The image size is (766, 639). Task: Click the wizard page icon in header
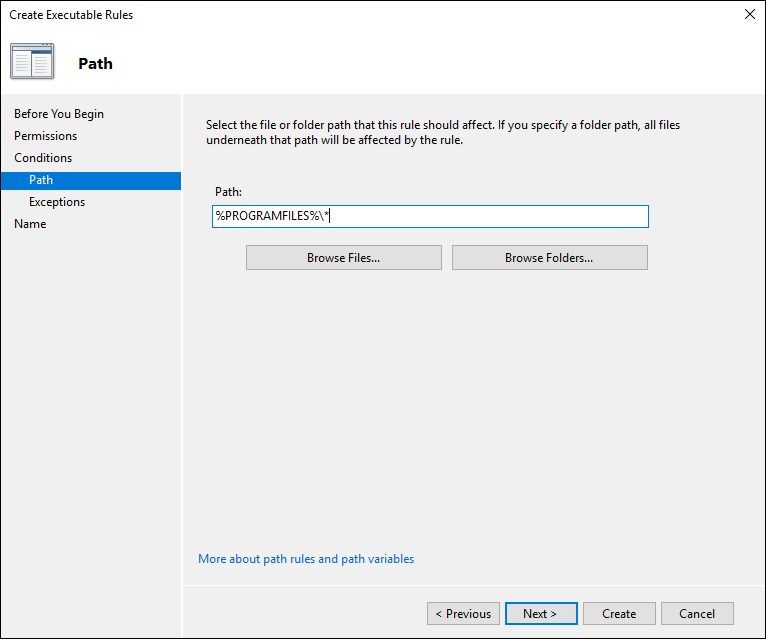[32, 62]
